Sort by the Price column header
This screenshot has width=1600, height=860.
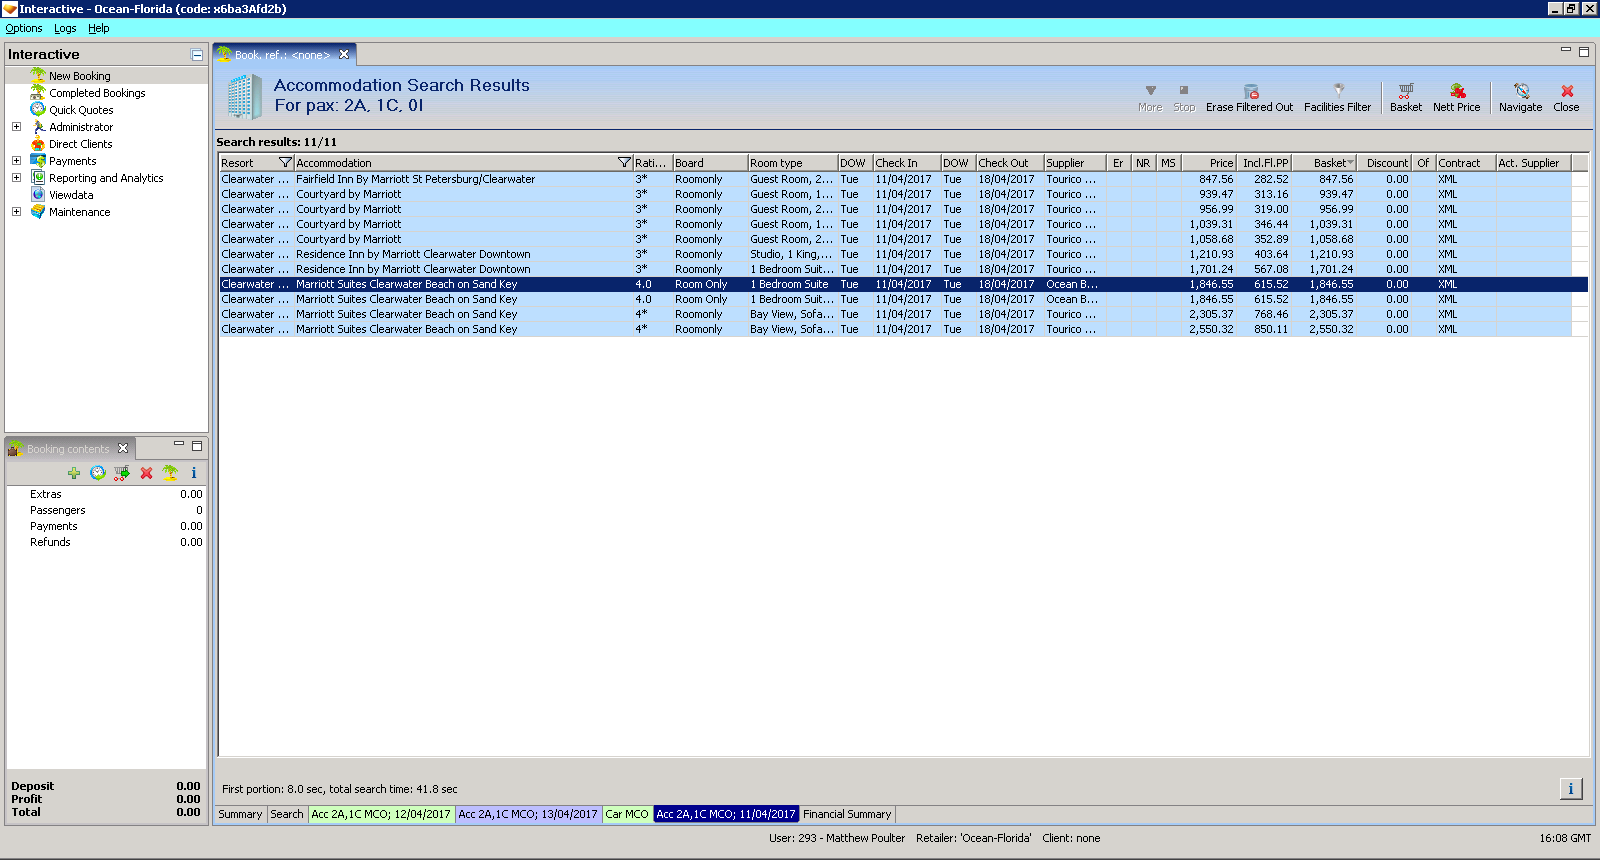[1209, 163]
